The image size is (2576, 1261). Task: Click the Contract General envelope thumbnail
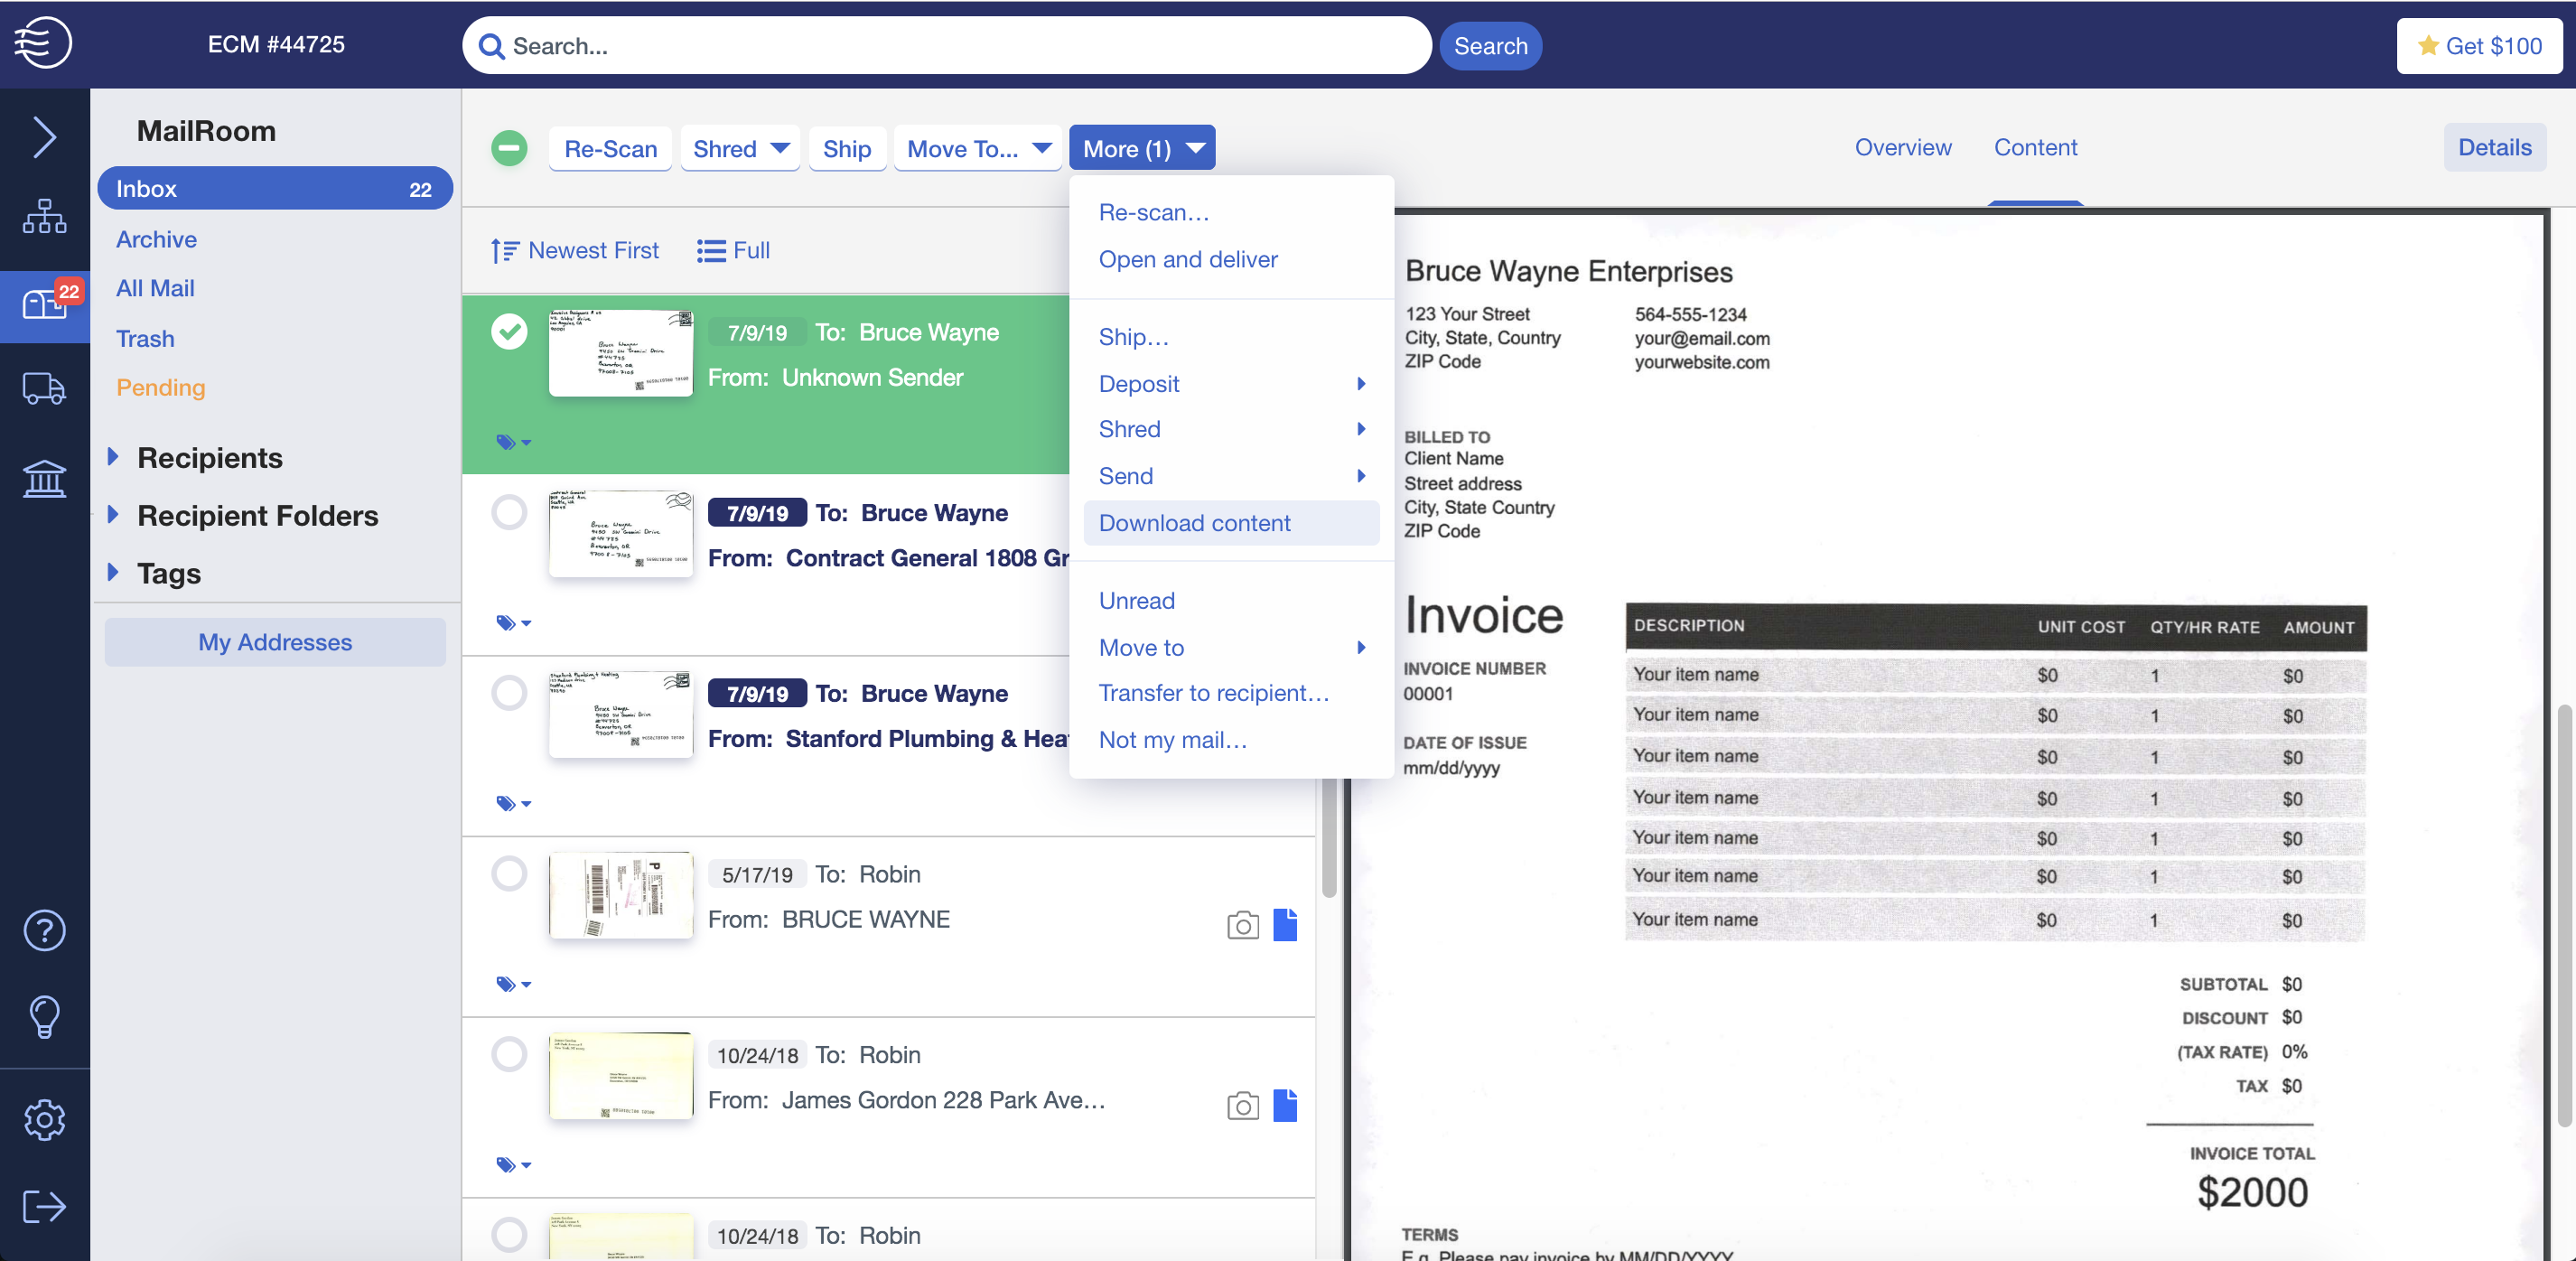pyautogui.click(x=621, y=533)
